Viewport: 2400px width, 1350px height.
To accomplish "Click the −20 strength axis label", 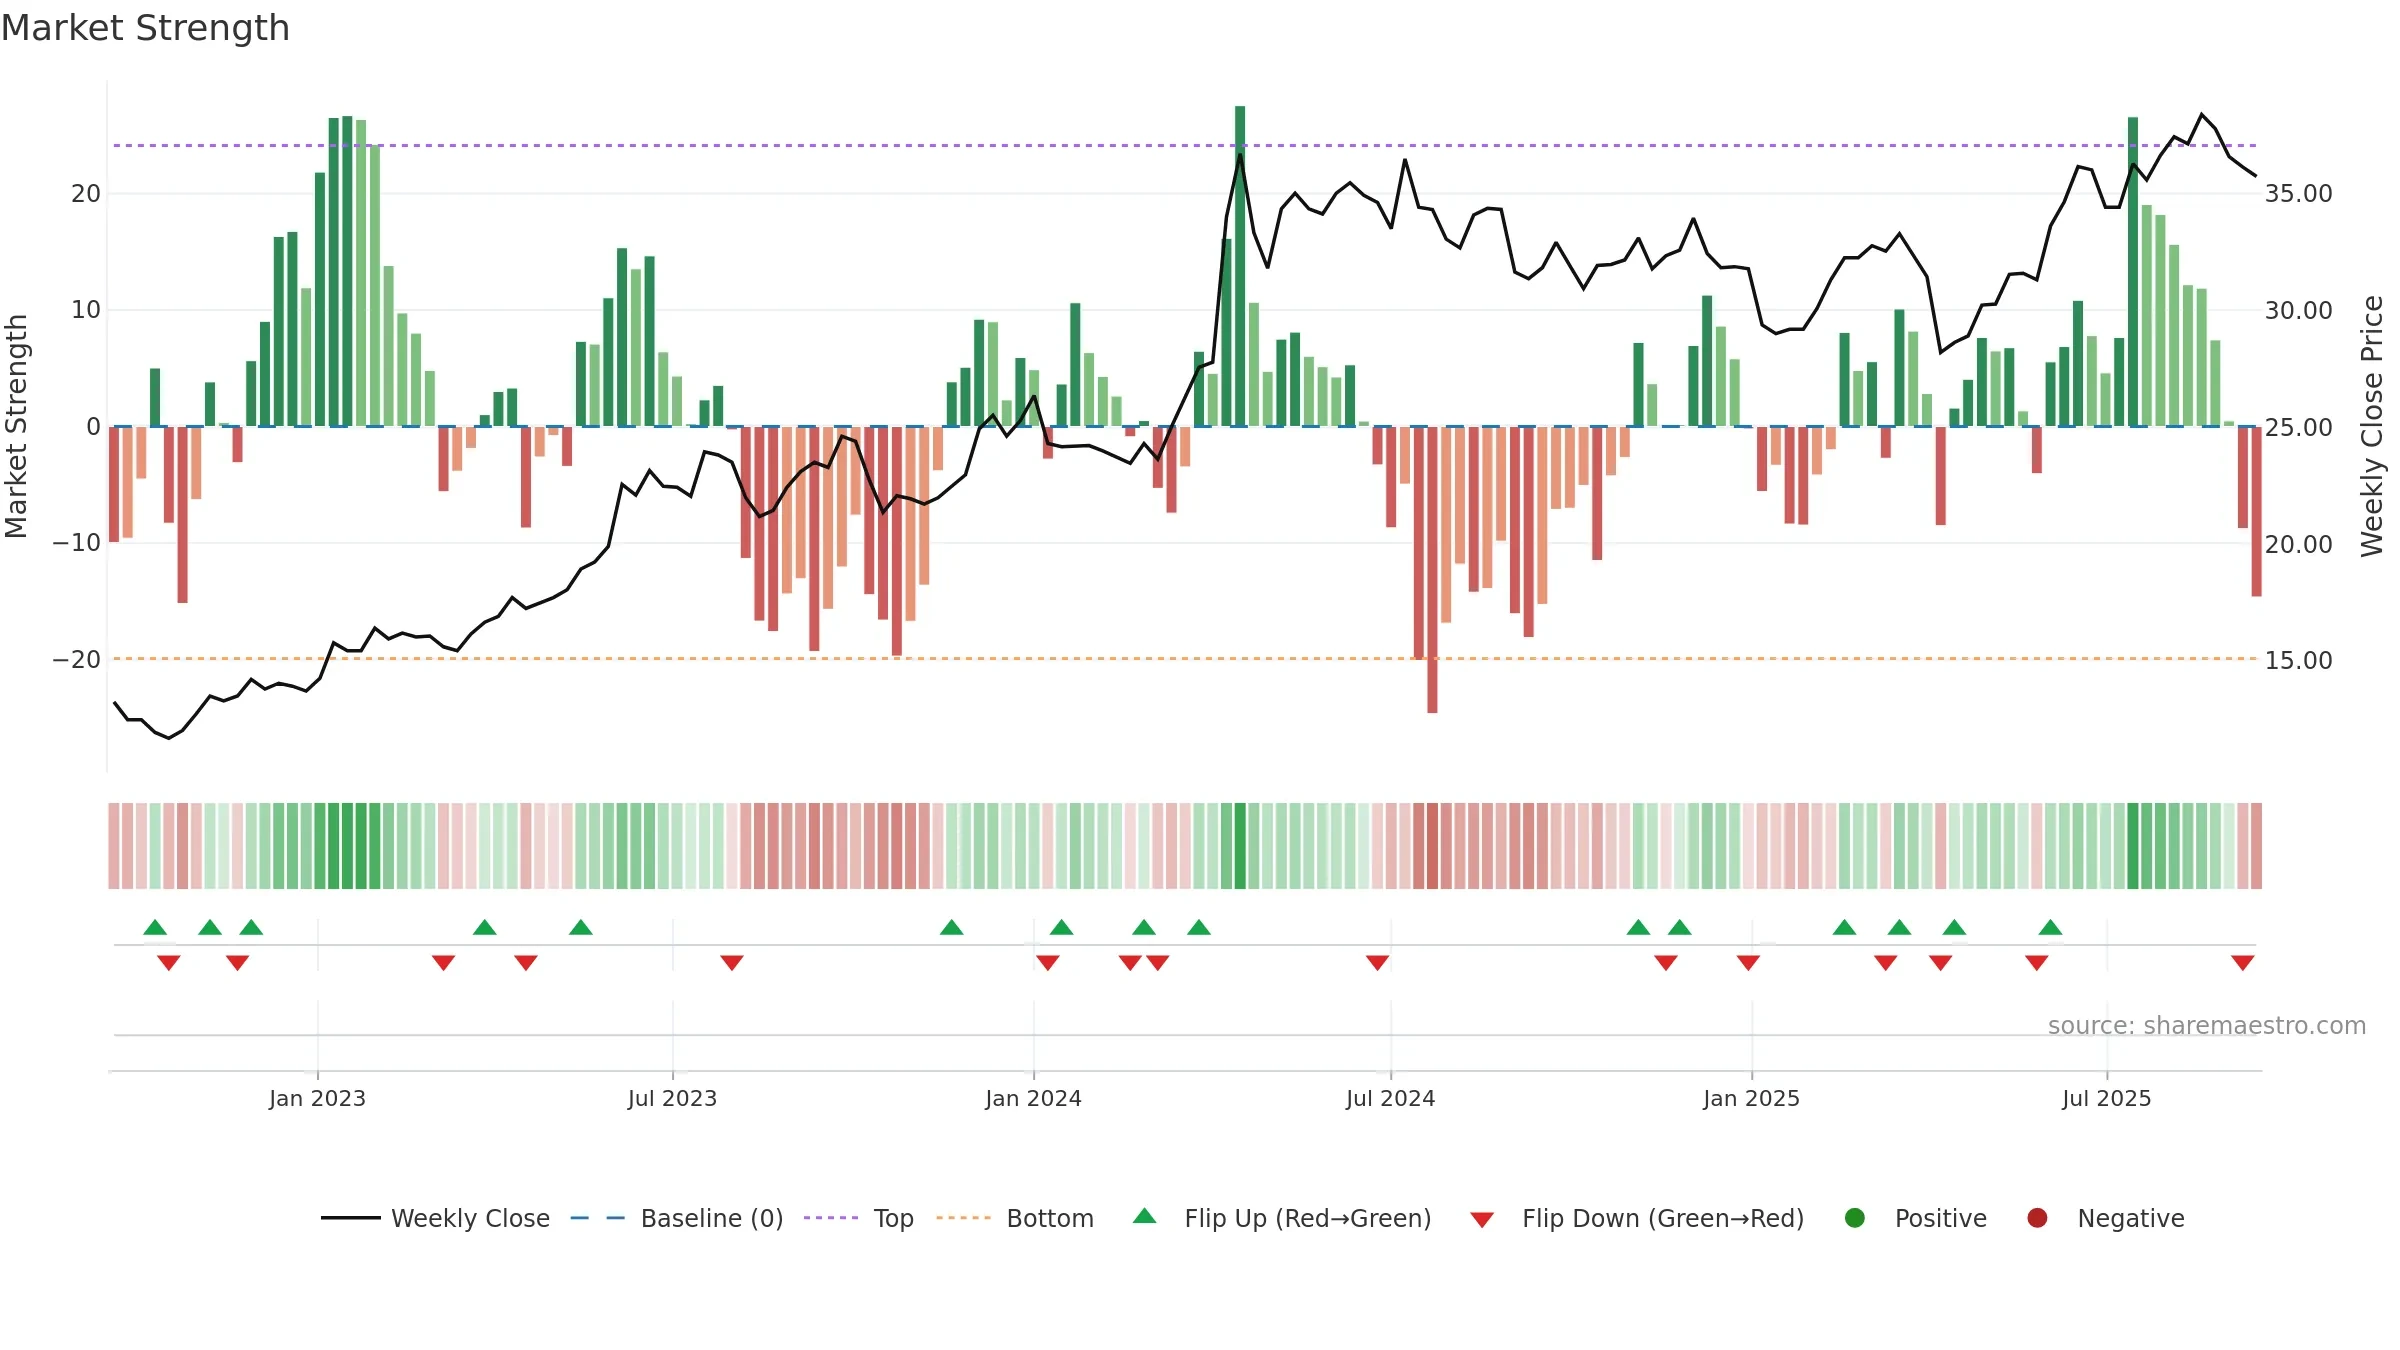I will point(77,660).
